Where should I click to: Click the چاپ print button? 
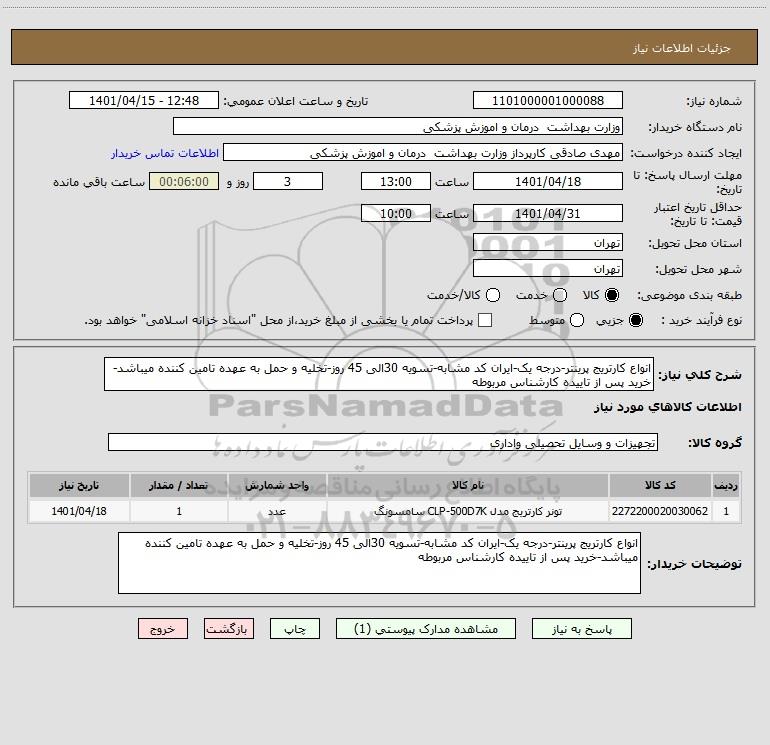[x=295, y=629]
